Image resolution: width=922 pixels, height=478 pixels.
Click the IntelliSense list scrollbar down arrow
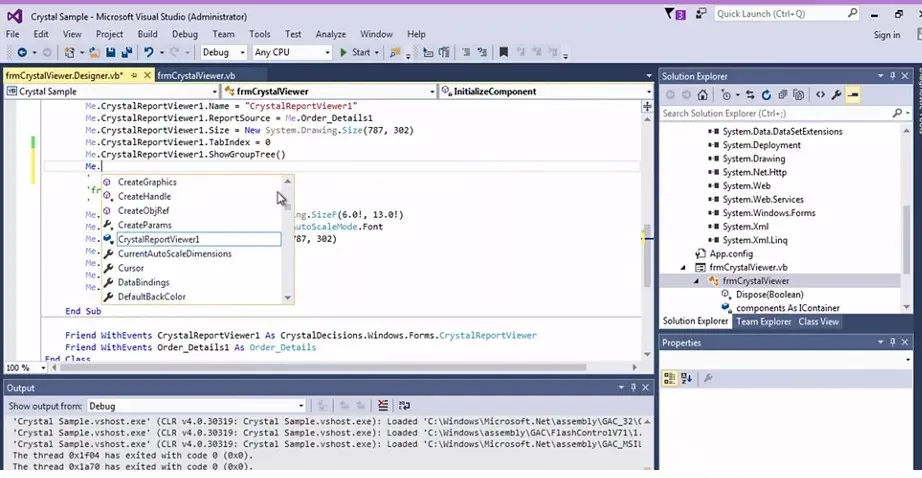click(x=288, y=297)
